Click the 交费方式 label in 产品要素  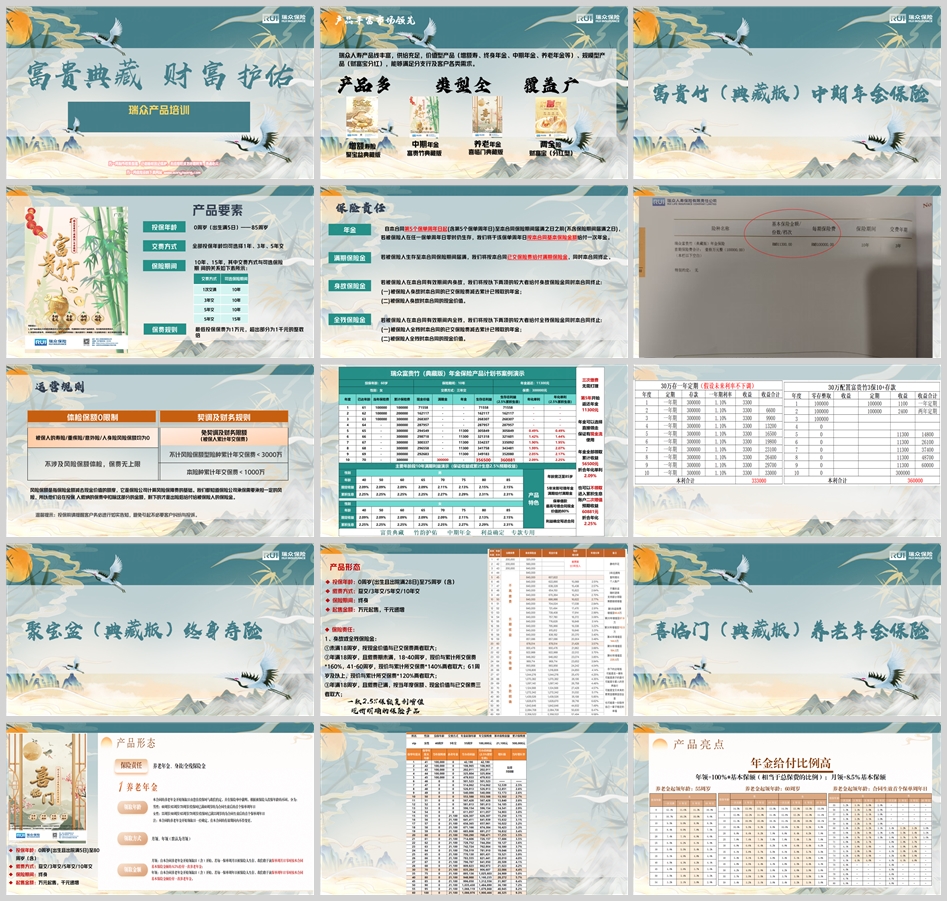pos(164,246)
